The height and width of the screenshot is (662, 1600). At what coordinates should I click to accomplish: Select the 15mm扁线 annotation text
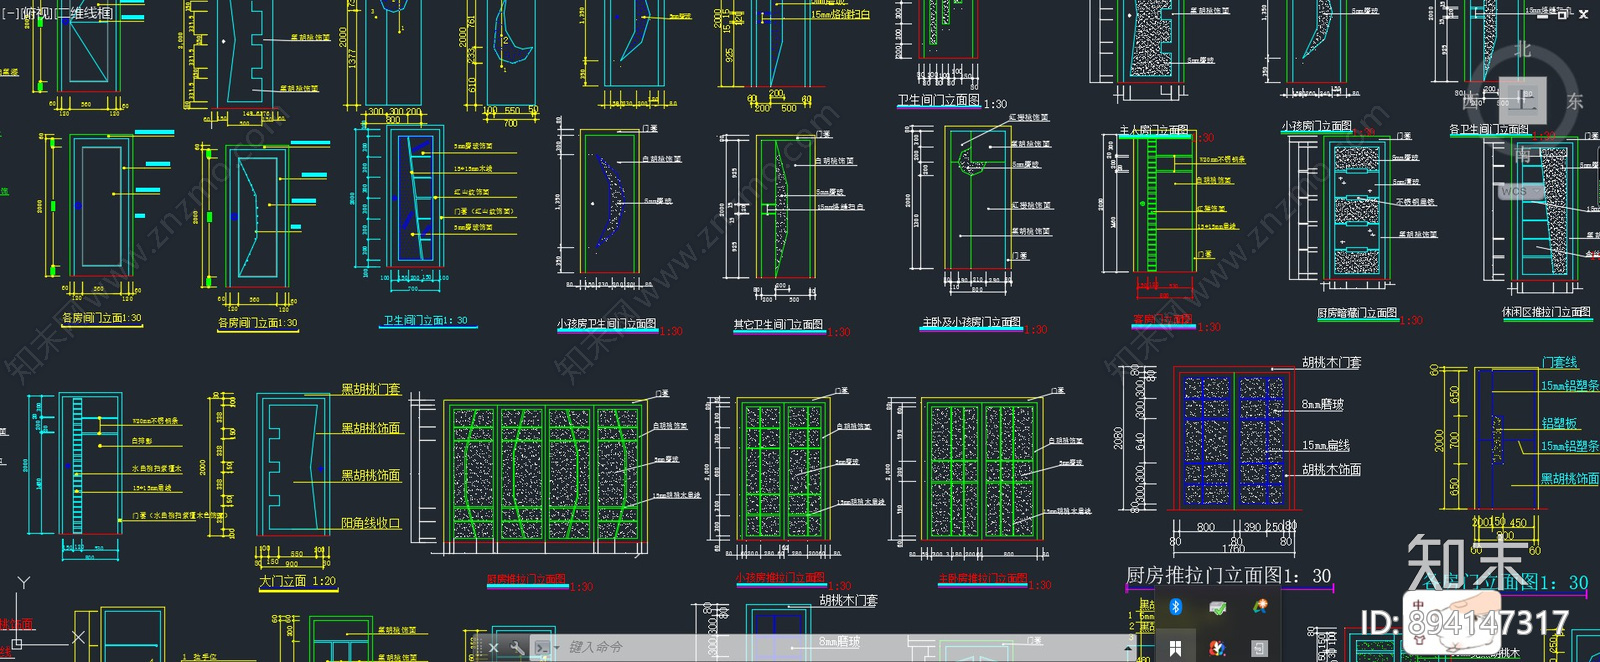point(1326,446)
